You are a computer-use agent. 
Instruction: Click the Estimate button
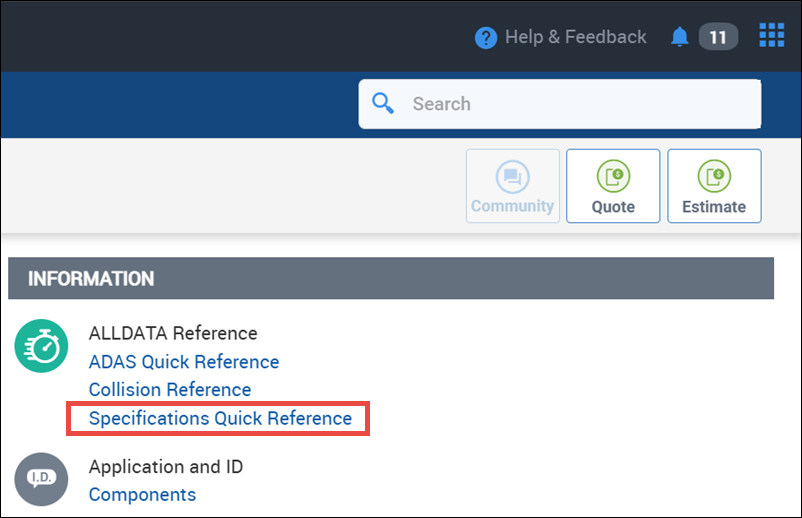[x=714, y=186]
